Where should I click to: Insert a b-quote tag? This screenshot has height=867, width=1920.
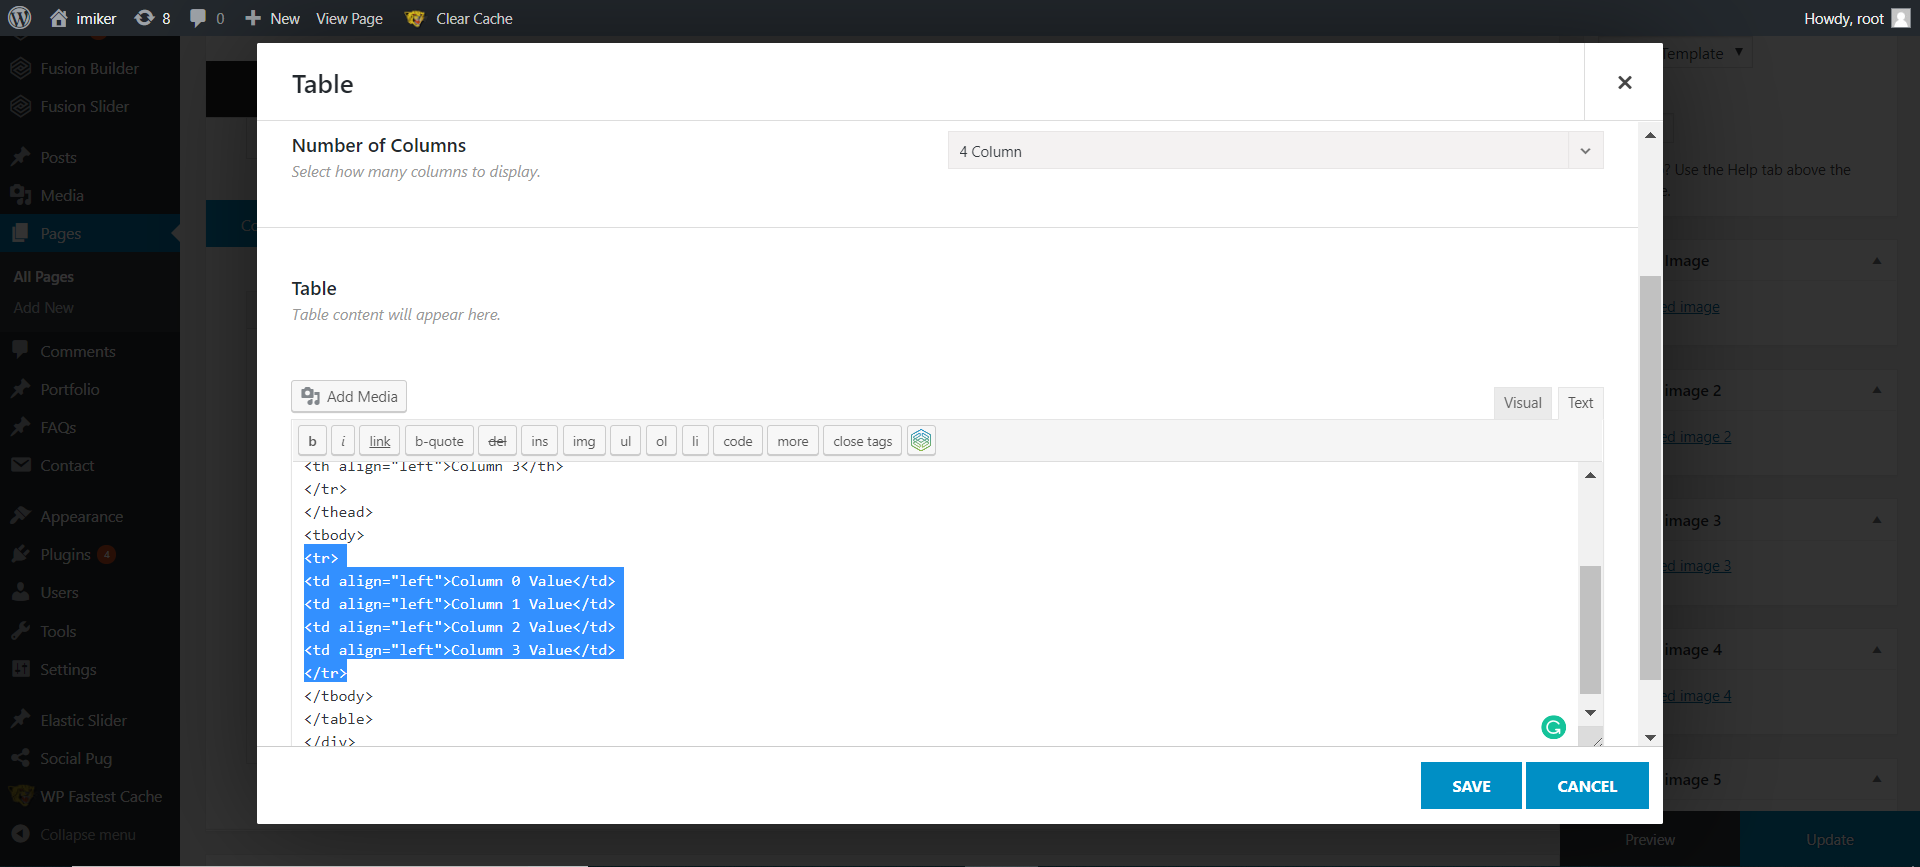pos(439,441)
